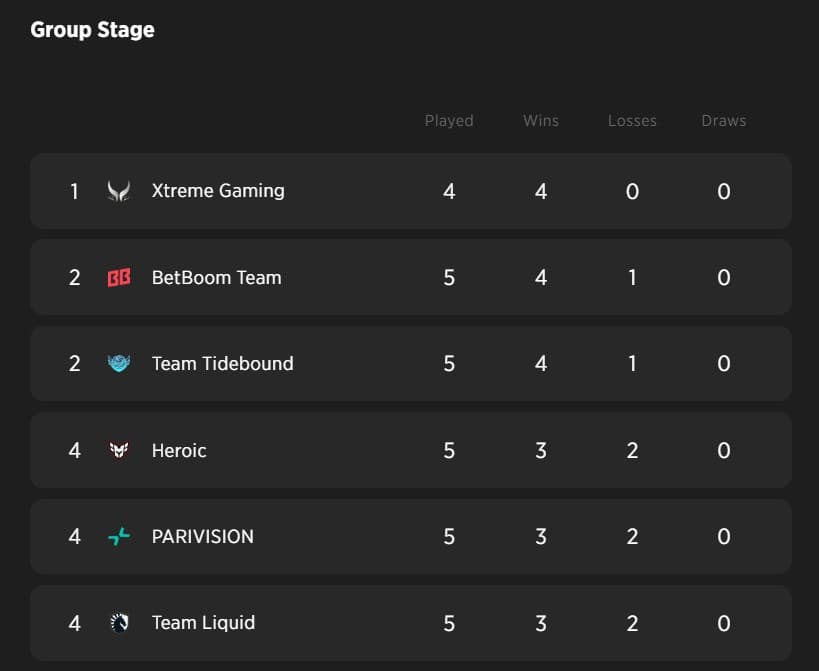Click Xtreme Gaming's rank number 1
The image size is (819, 671).
[x=74, y=191]
